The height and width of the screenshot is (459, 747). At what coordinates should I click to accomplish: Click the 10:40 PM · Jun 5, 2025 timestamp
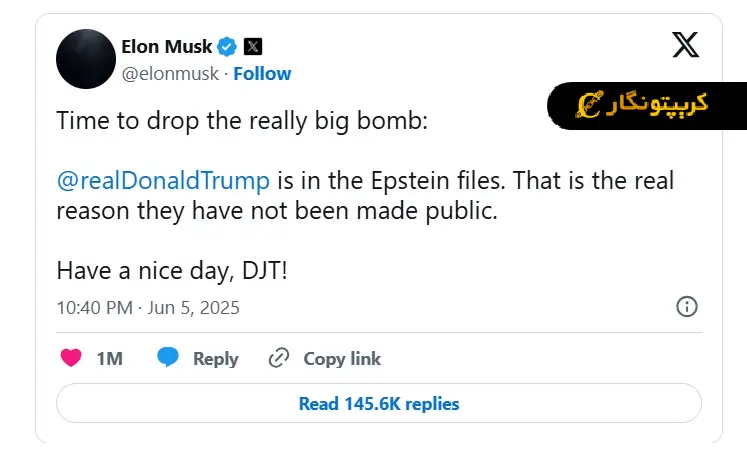click(x=148, y=307)
